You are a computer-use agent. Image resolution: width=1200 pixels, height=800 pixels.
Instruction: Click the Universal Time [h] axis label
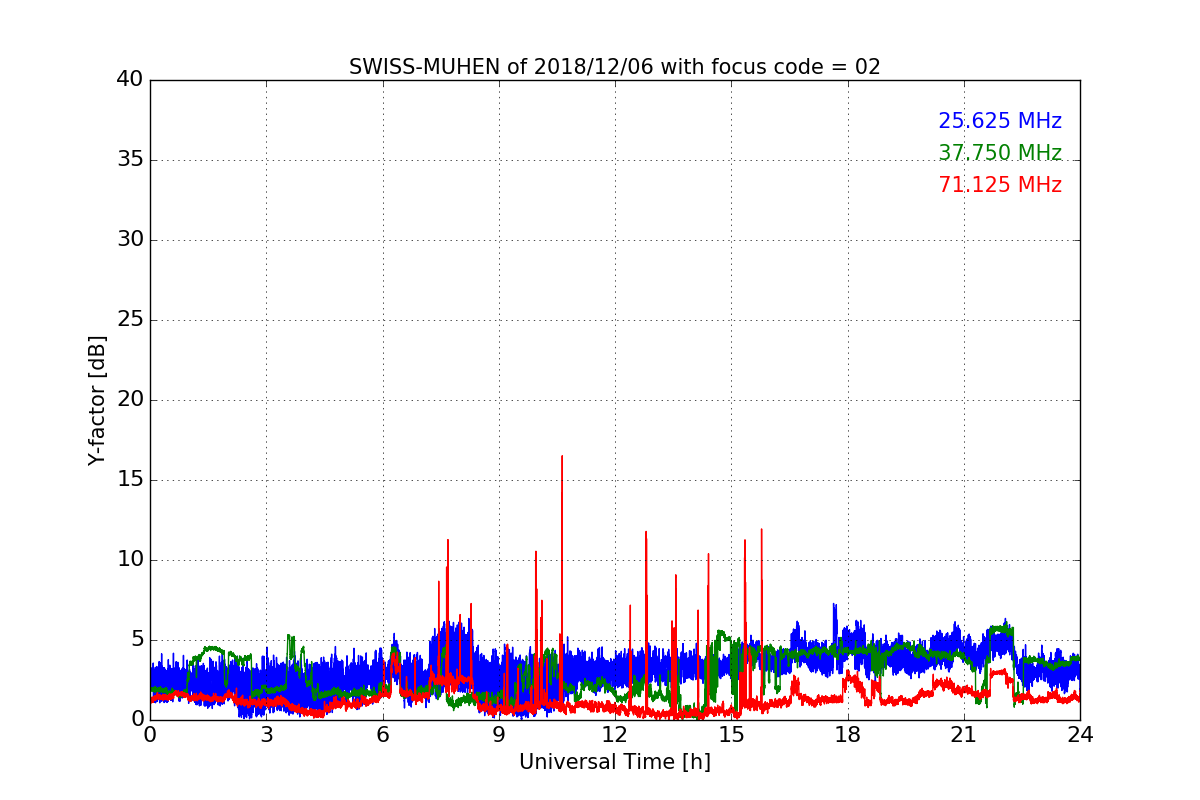click(614, 762)
